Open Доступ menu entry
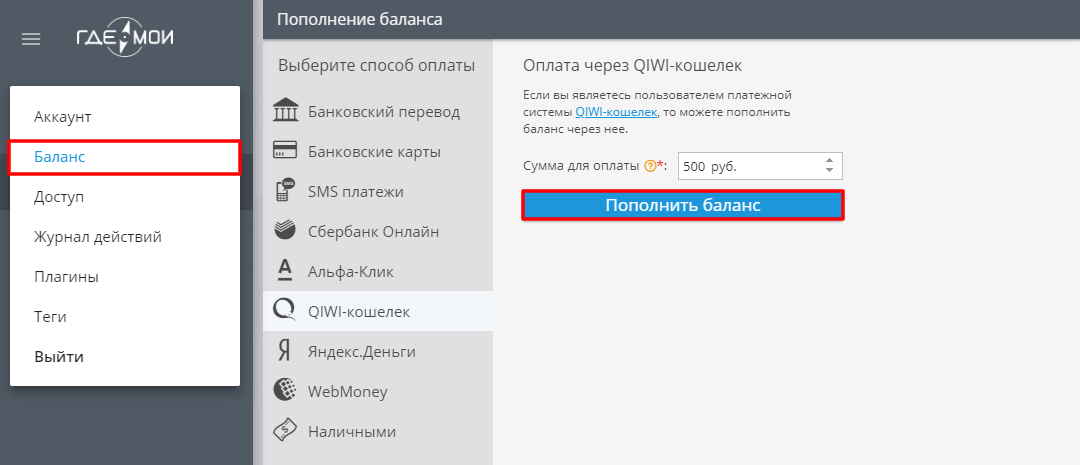The image size is (1080, 465). pos(125,197)
